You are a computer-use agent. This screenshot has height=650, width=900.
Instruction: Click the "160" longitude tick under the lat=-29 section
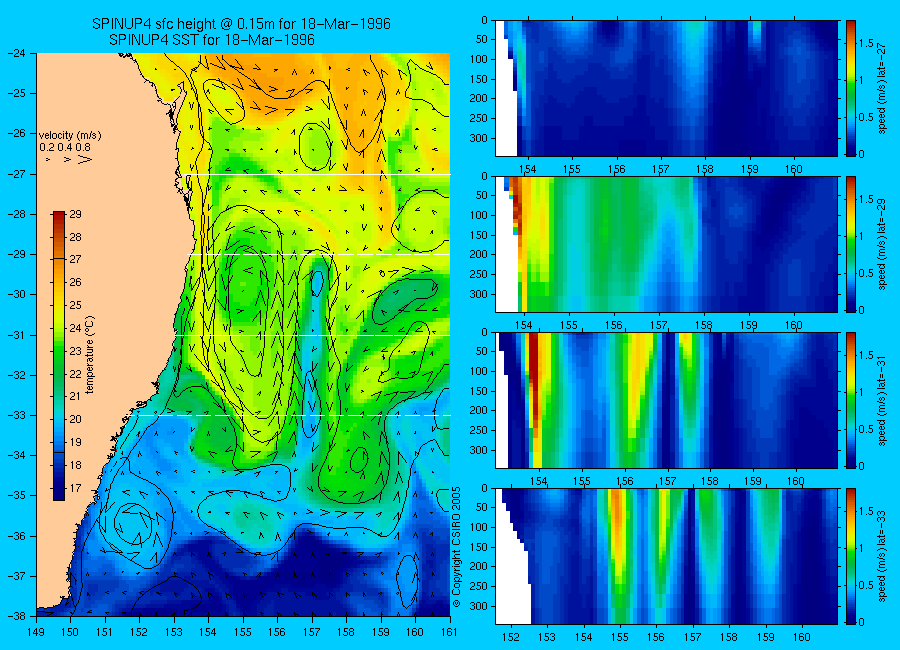coord(794,325)
